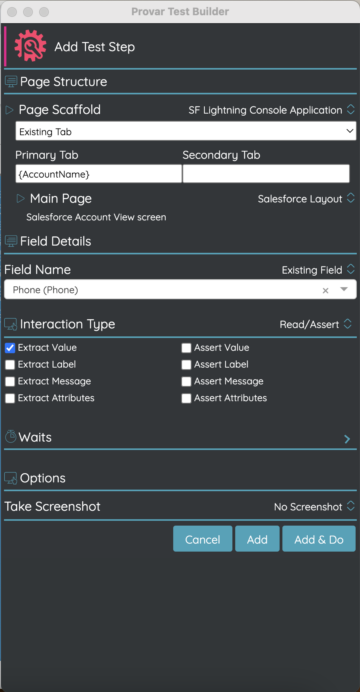Check the Assert Attributes checkbox
The width and height of the screenshot is (360, 692).
point(186,399)
